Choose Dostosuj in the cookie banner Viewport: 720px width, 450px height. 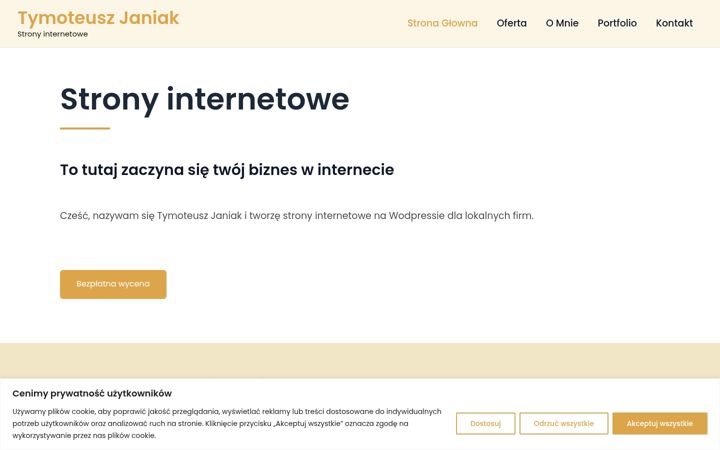pyautogui.click(x=485, y=423)
